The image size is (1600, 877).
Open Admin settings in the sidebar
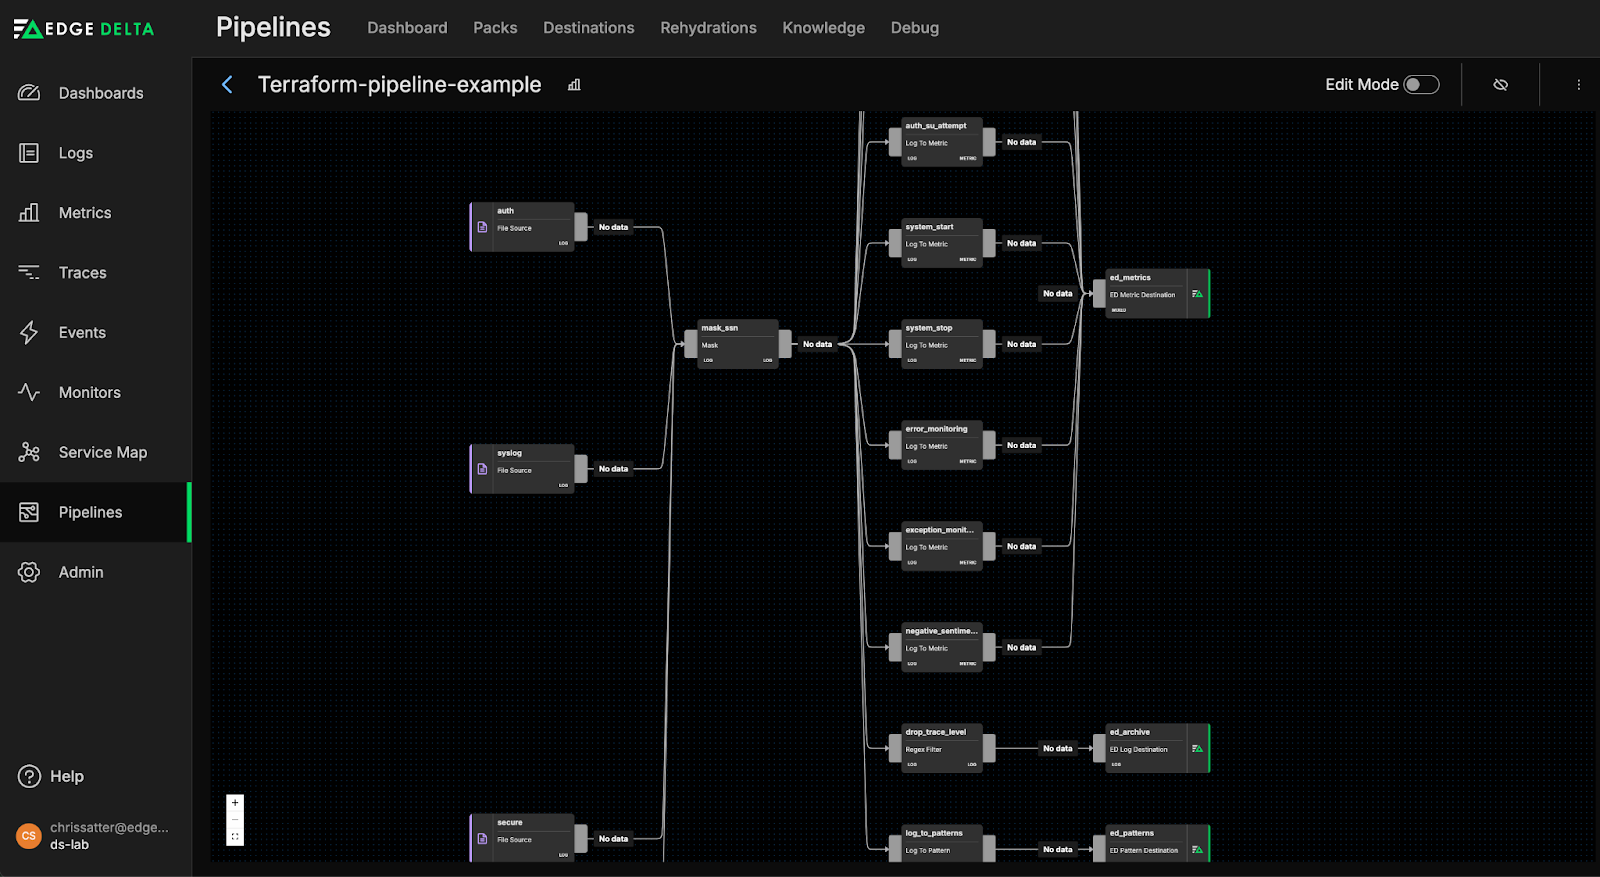click(80, 572)
